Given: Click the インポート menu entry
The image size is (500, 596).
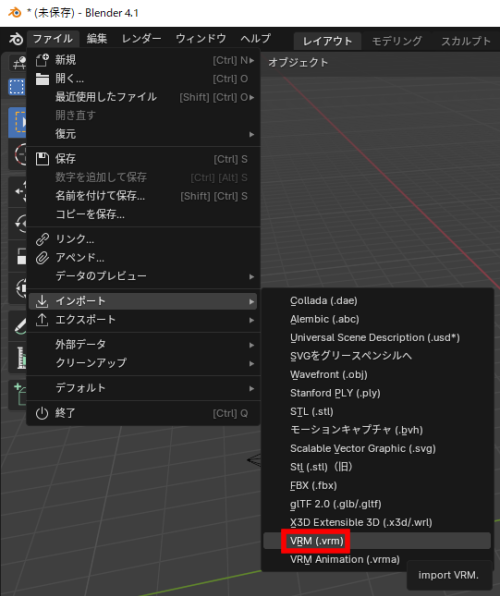Looking at the screenshot, I should [143, 301].
